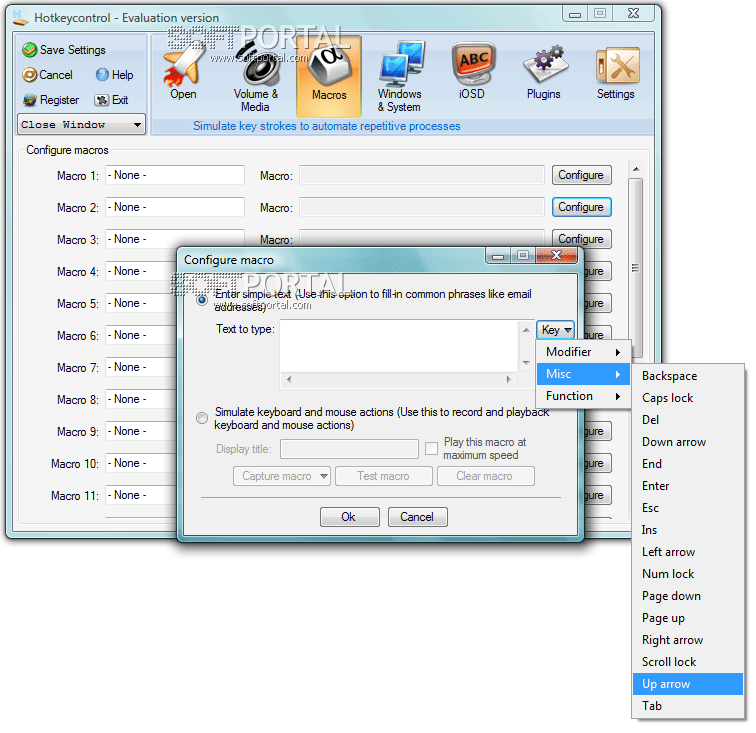Viewport: 756px width, 733px height.
Task: Choose Down arrow from Misc submenu
Action: click(688, 442)
